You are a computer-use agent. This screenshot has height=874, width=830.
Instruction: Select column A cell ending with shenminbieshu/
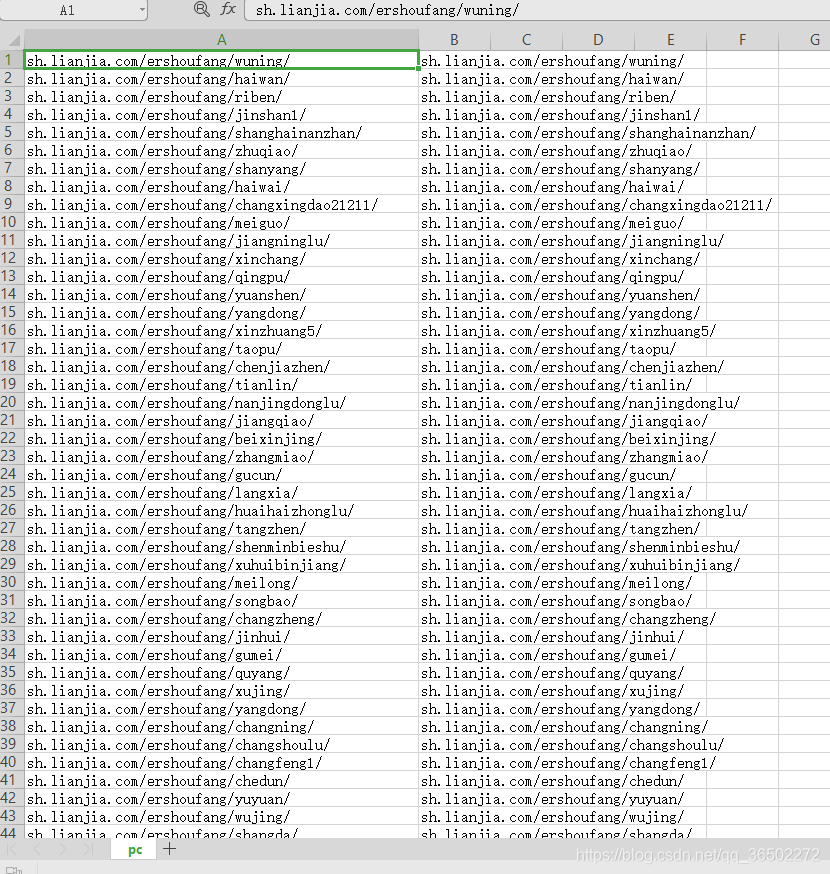pos(221,546)
